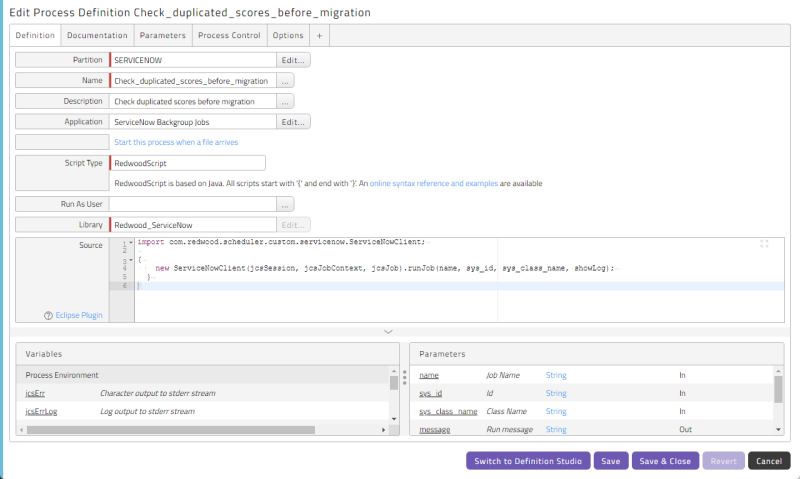The width and height of the screenshot is (800, 479).
Task: Click 'Class Name' description text
Action: pos(507,411)
